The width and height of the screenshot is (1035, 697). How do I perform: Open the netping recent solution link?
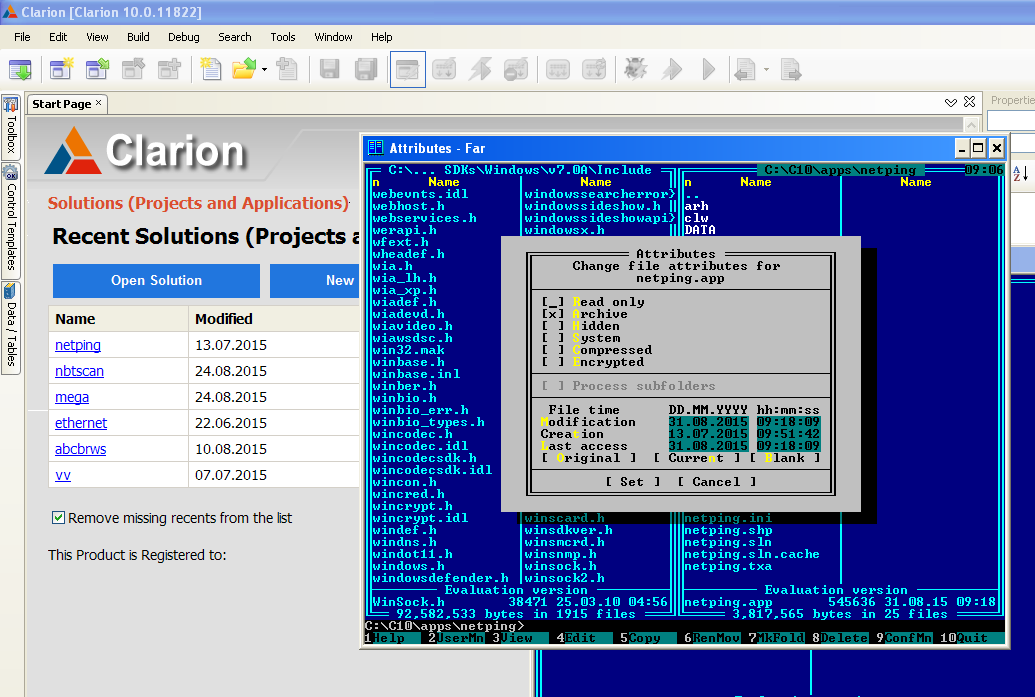[x=78, y=345]
